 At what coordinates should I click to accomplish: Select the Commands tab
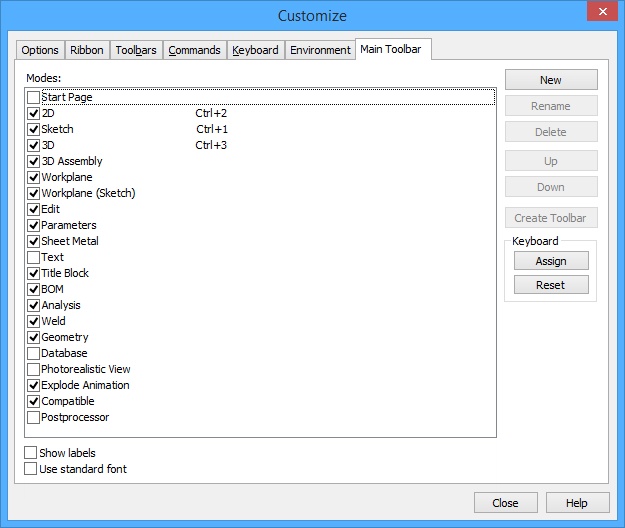(193, 50)
